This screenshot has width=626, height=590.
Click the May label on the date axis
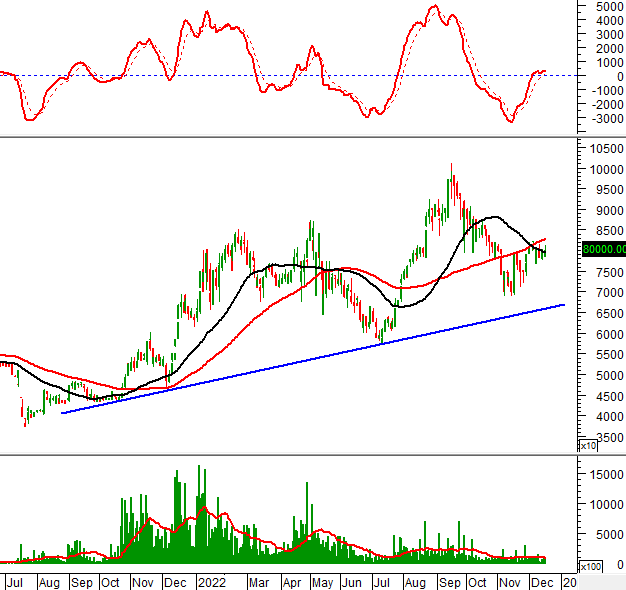pyautogui.click(x=322, y=581)
